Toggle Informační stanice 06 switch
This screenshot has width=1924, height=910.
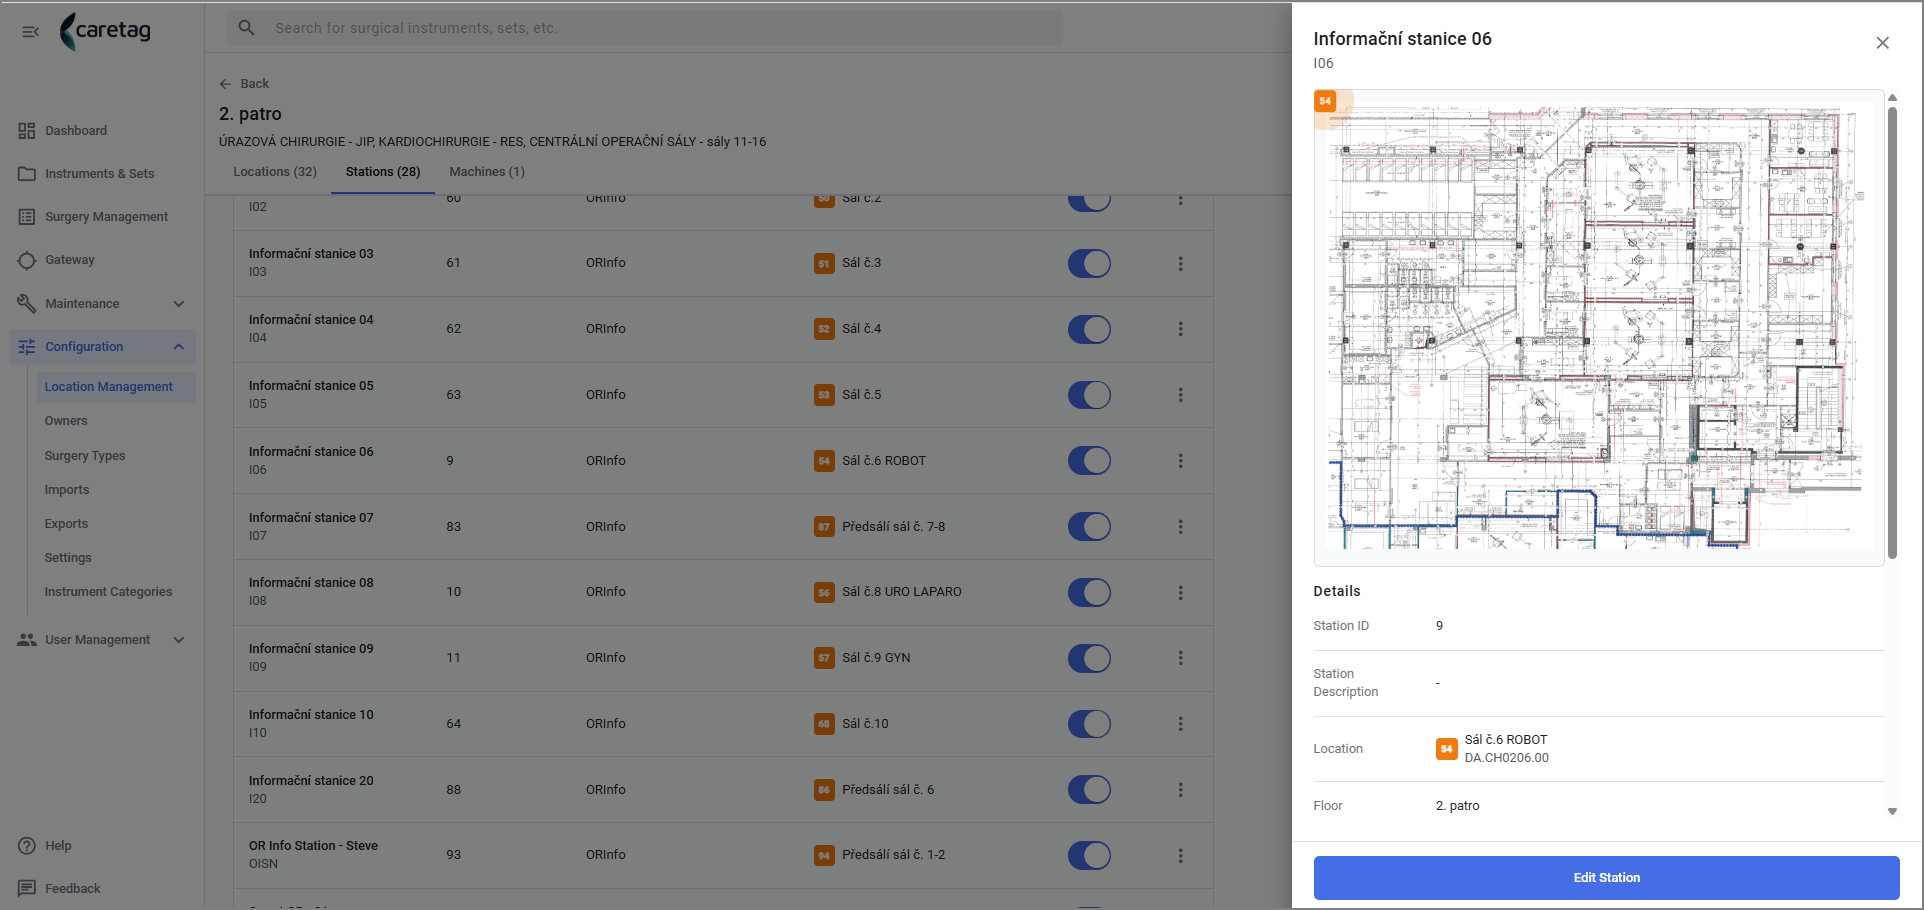coord(1089,461)
